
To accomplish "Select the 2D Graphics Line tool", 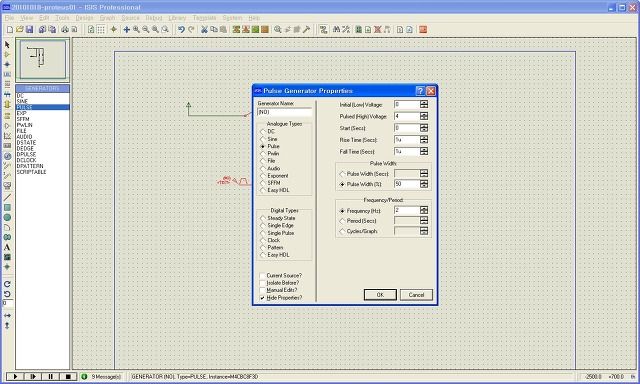I will tap(7, 198).
